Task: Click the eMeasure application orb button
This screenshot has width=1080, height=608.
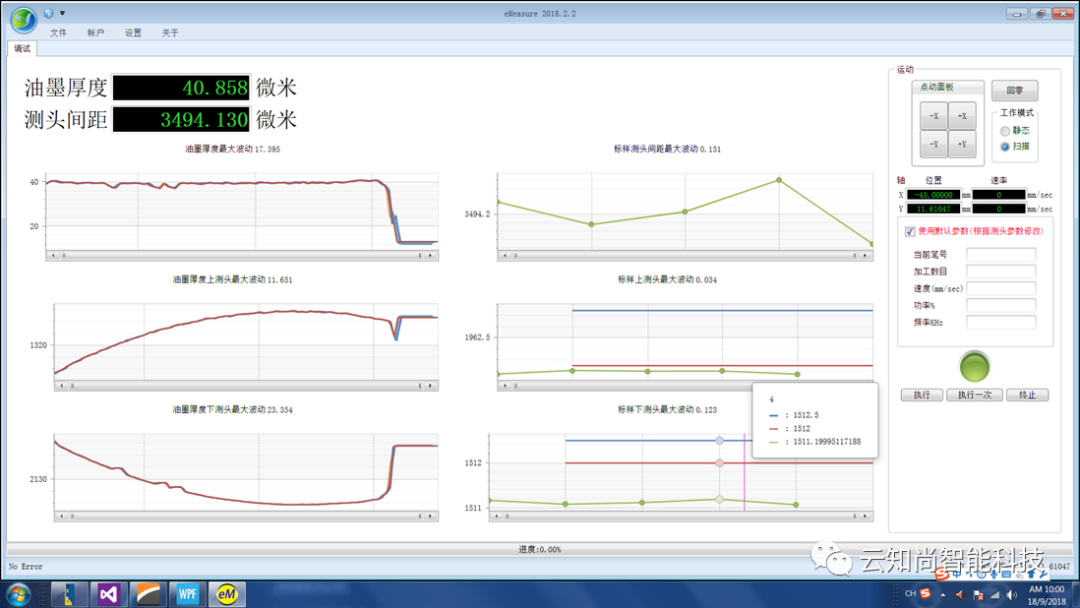Action: 22,19
